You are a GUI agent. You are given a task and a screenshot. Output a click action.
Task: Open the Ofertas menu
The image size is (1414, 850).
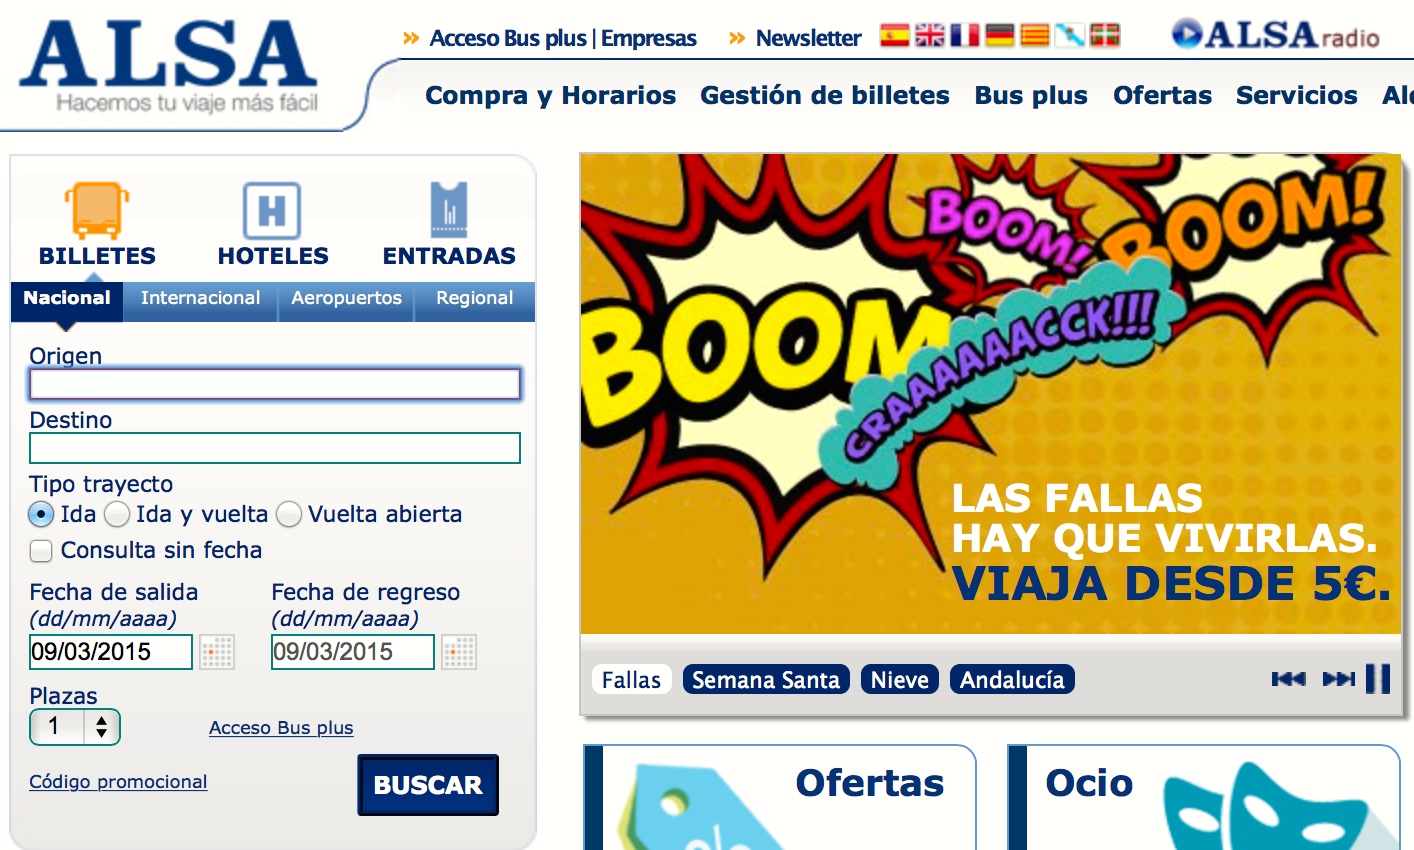(1162, 95)
